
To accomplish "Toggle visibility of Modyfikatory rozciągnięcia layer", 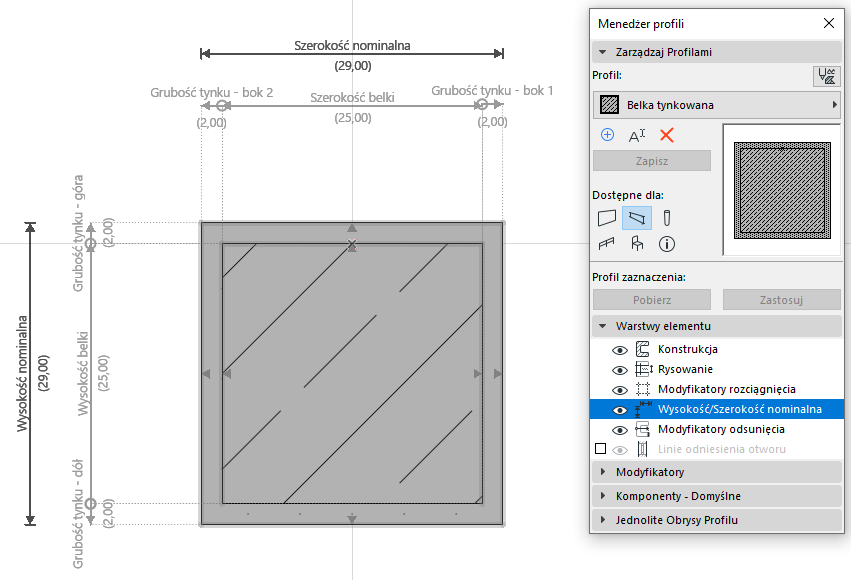I will 619,390.
